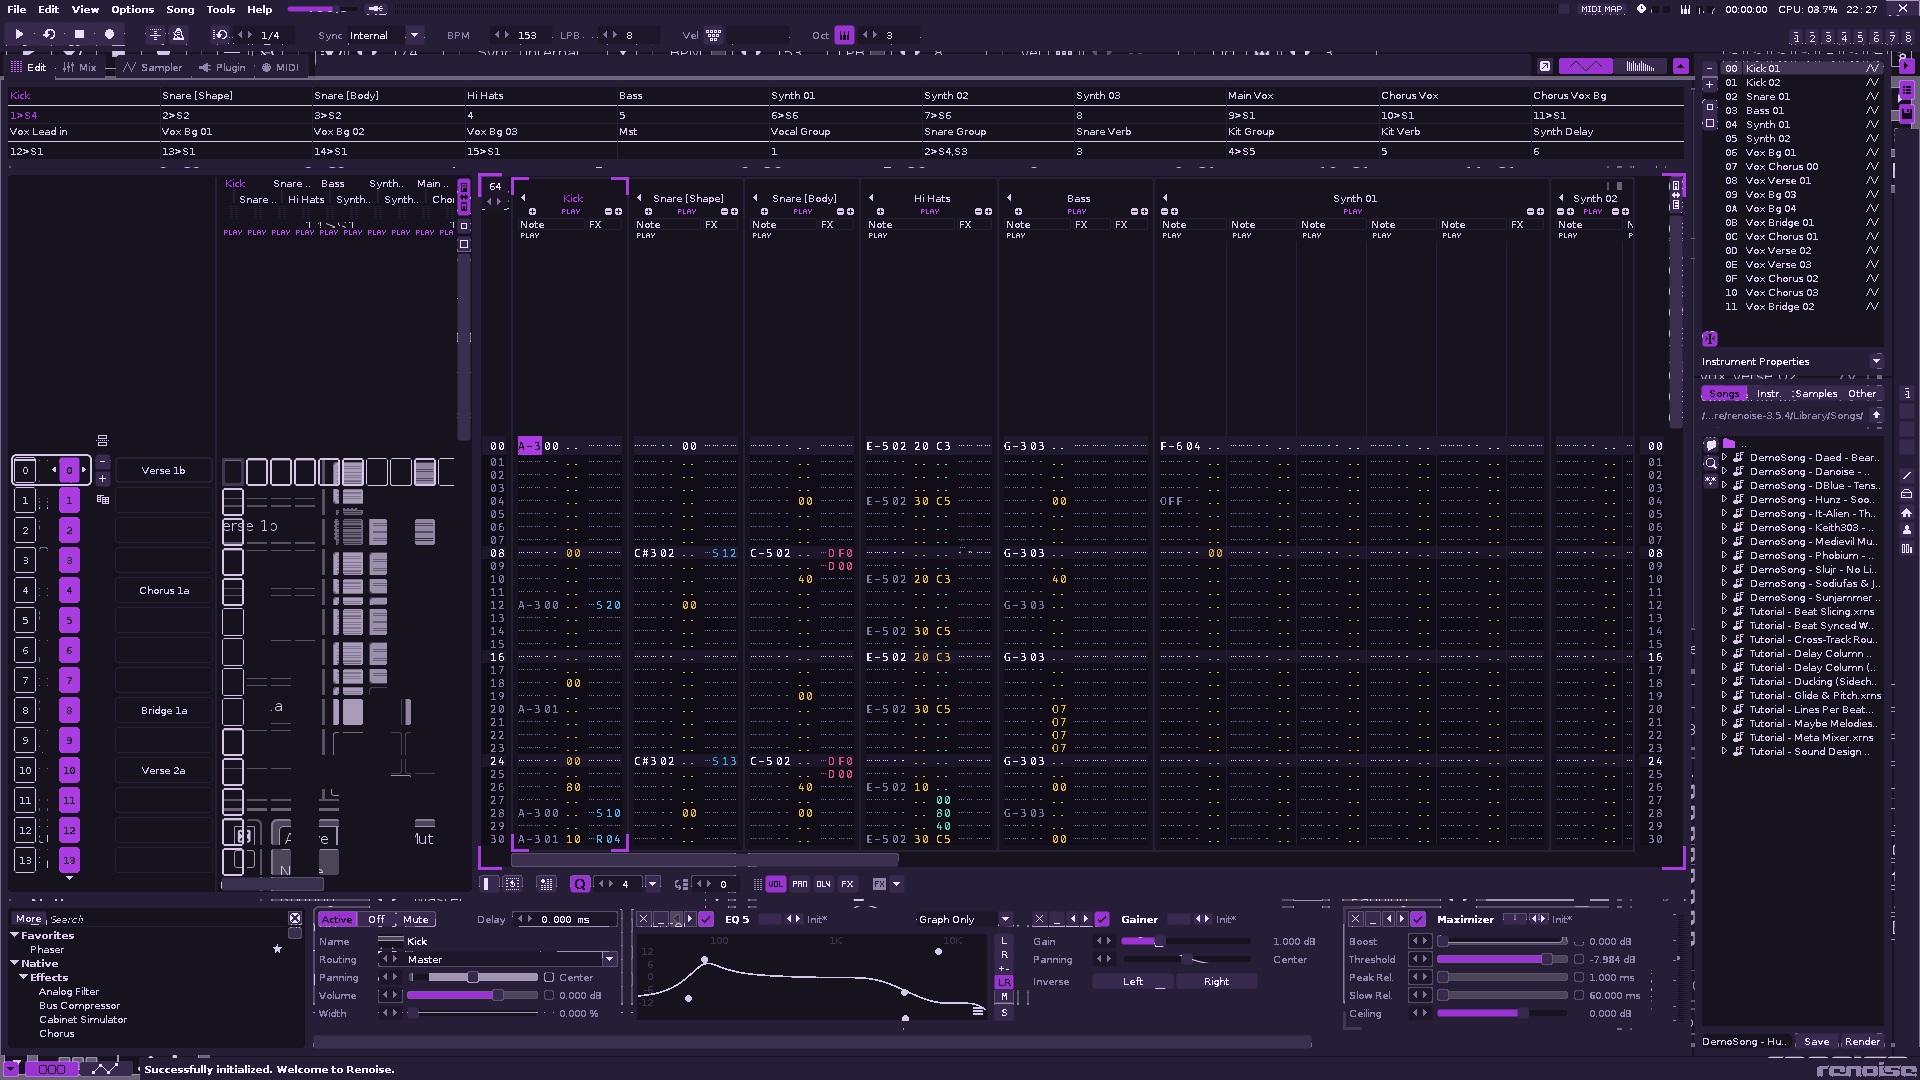Screen dimensions: 1920x1080
Task: Set track state to Mute
Action: tap(415, 920)
